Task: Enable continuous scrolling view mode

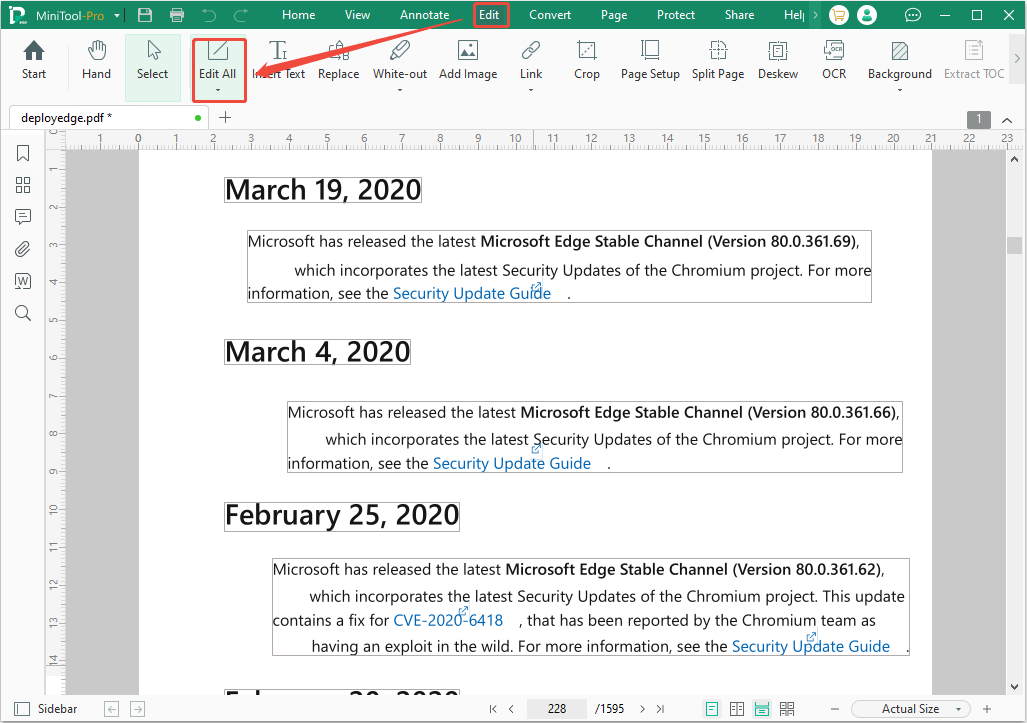Action: point(762,709)
